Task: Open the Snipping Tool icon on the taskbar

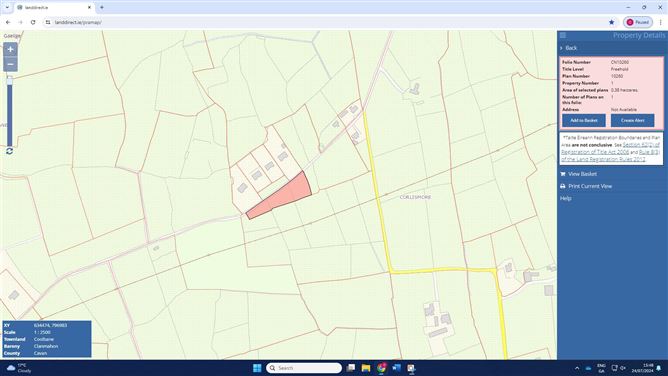Action: 411,368
